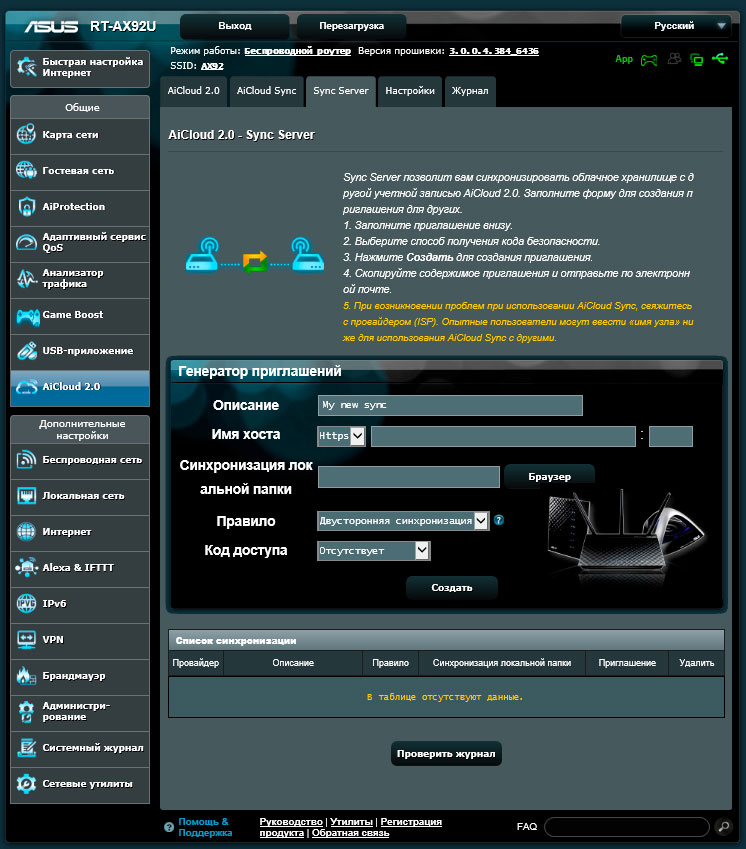Click the IPv6 icon
746x849 pixels.
(26, 603)
